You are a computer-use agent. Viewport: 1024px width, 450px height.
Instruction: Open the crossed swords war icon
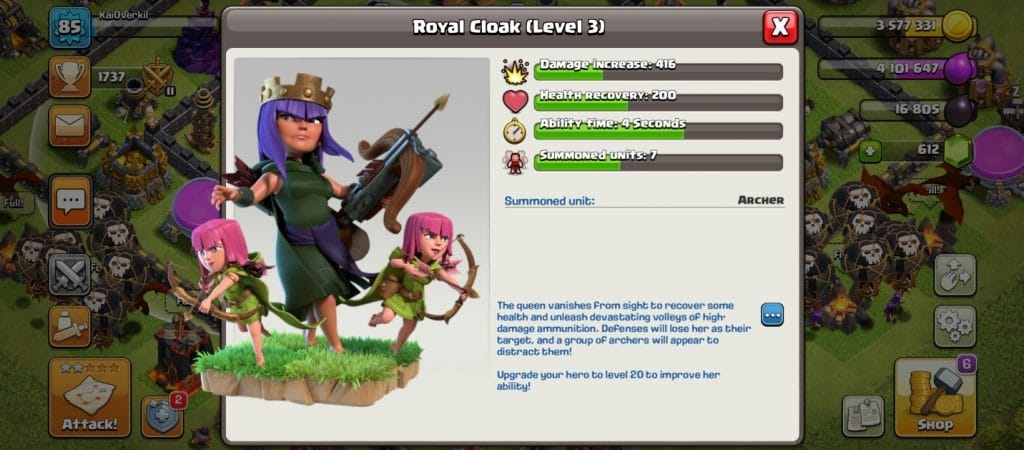[69, 275]
